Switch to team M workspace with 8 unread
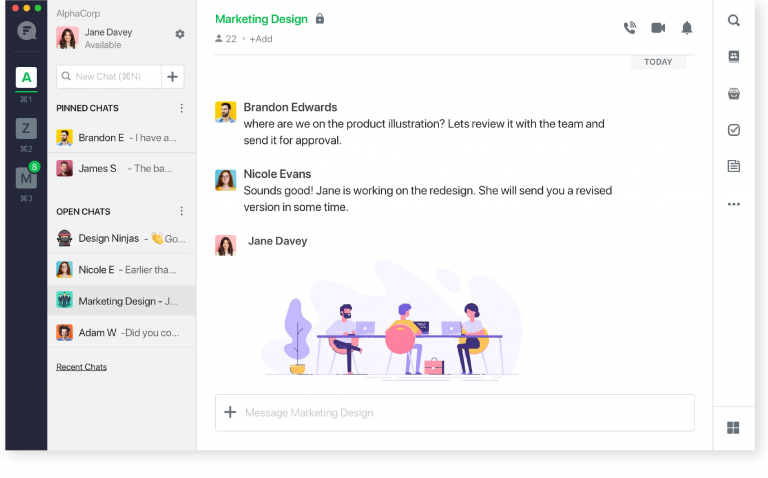The image size is (768, 478). click(x=26, y=178)
